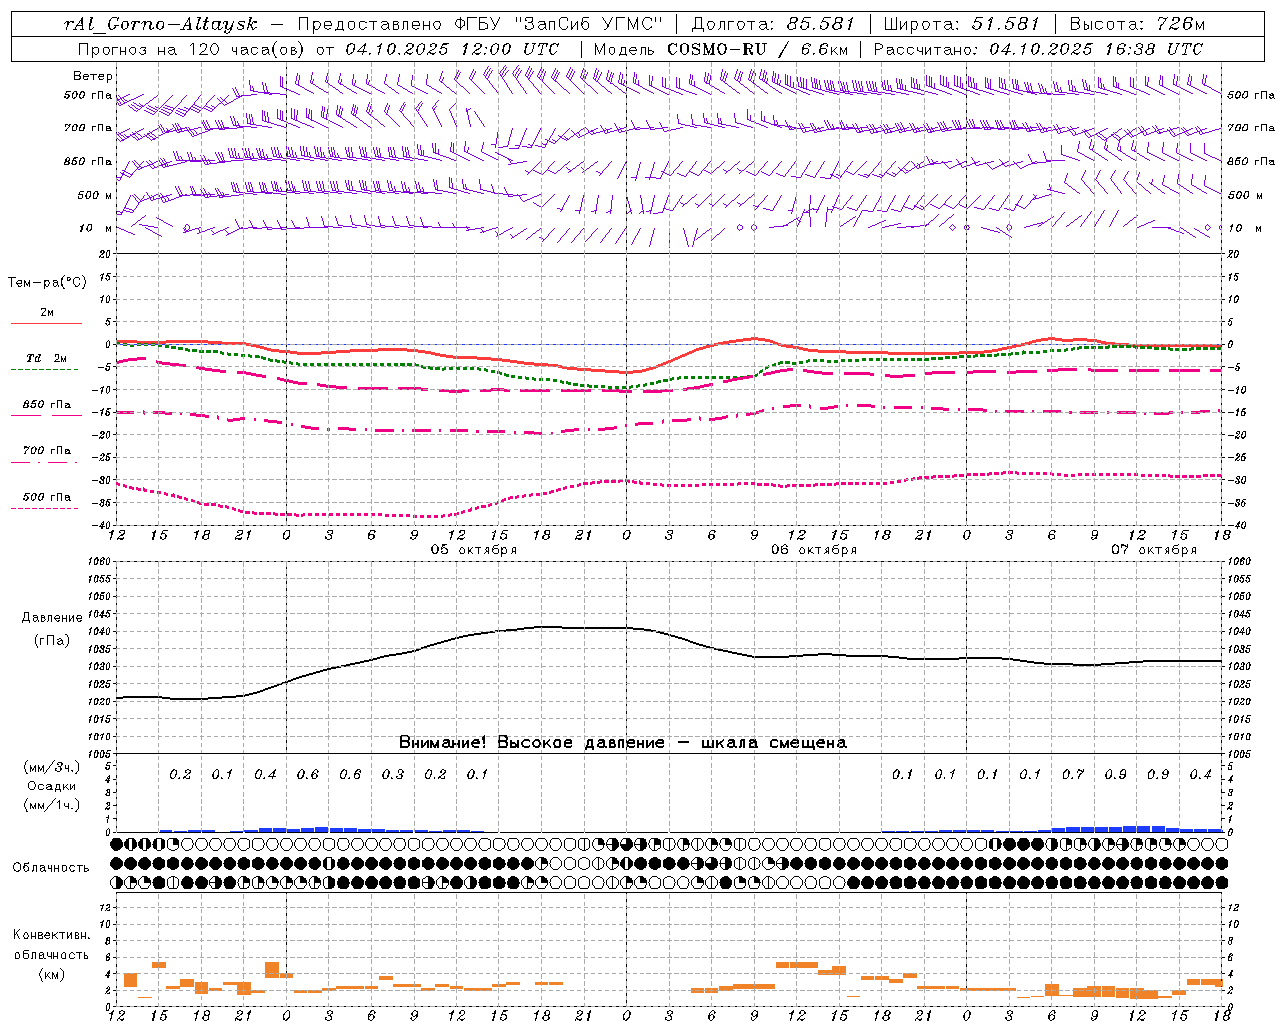Screen dimensions: 1280x1024
Task: Click the 0.7 precipitation value
Action: [x=1073, y=775]
